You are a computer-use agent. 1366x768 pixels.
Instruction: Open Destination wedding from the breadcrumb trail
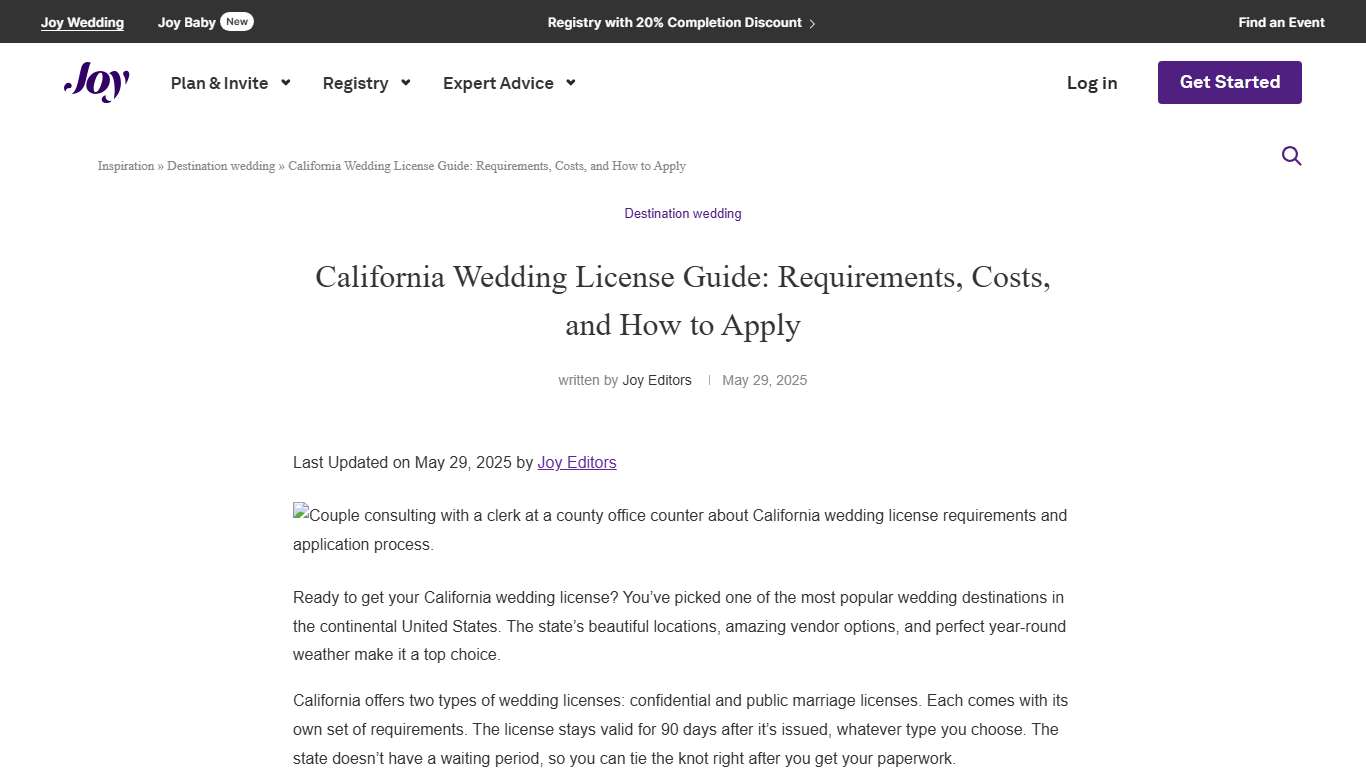[x=221, y=166]
